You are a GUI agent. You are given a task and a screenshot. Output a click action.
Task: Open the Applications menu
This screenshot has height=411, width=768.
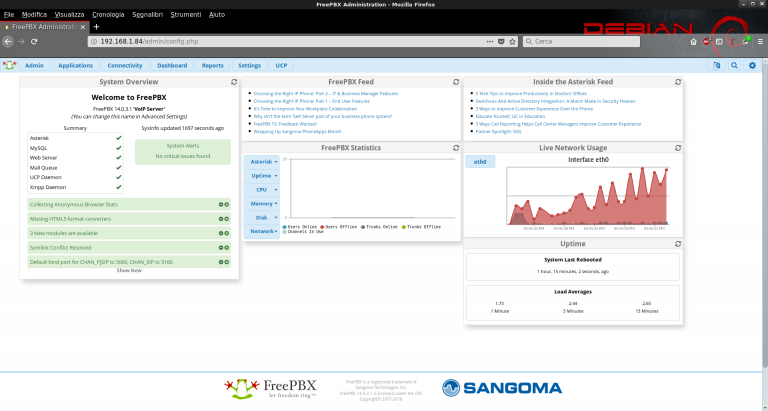pyautogui.click(x=75, y=65)
